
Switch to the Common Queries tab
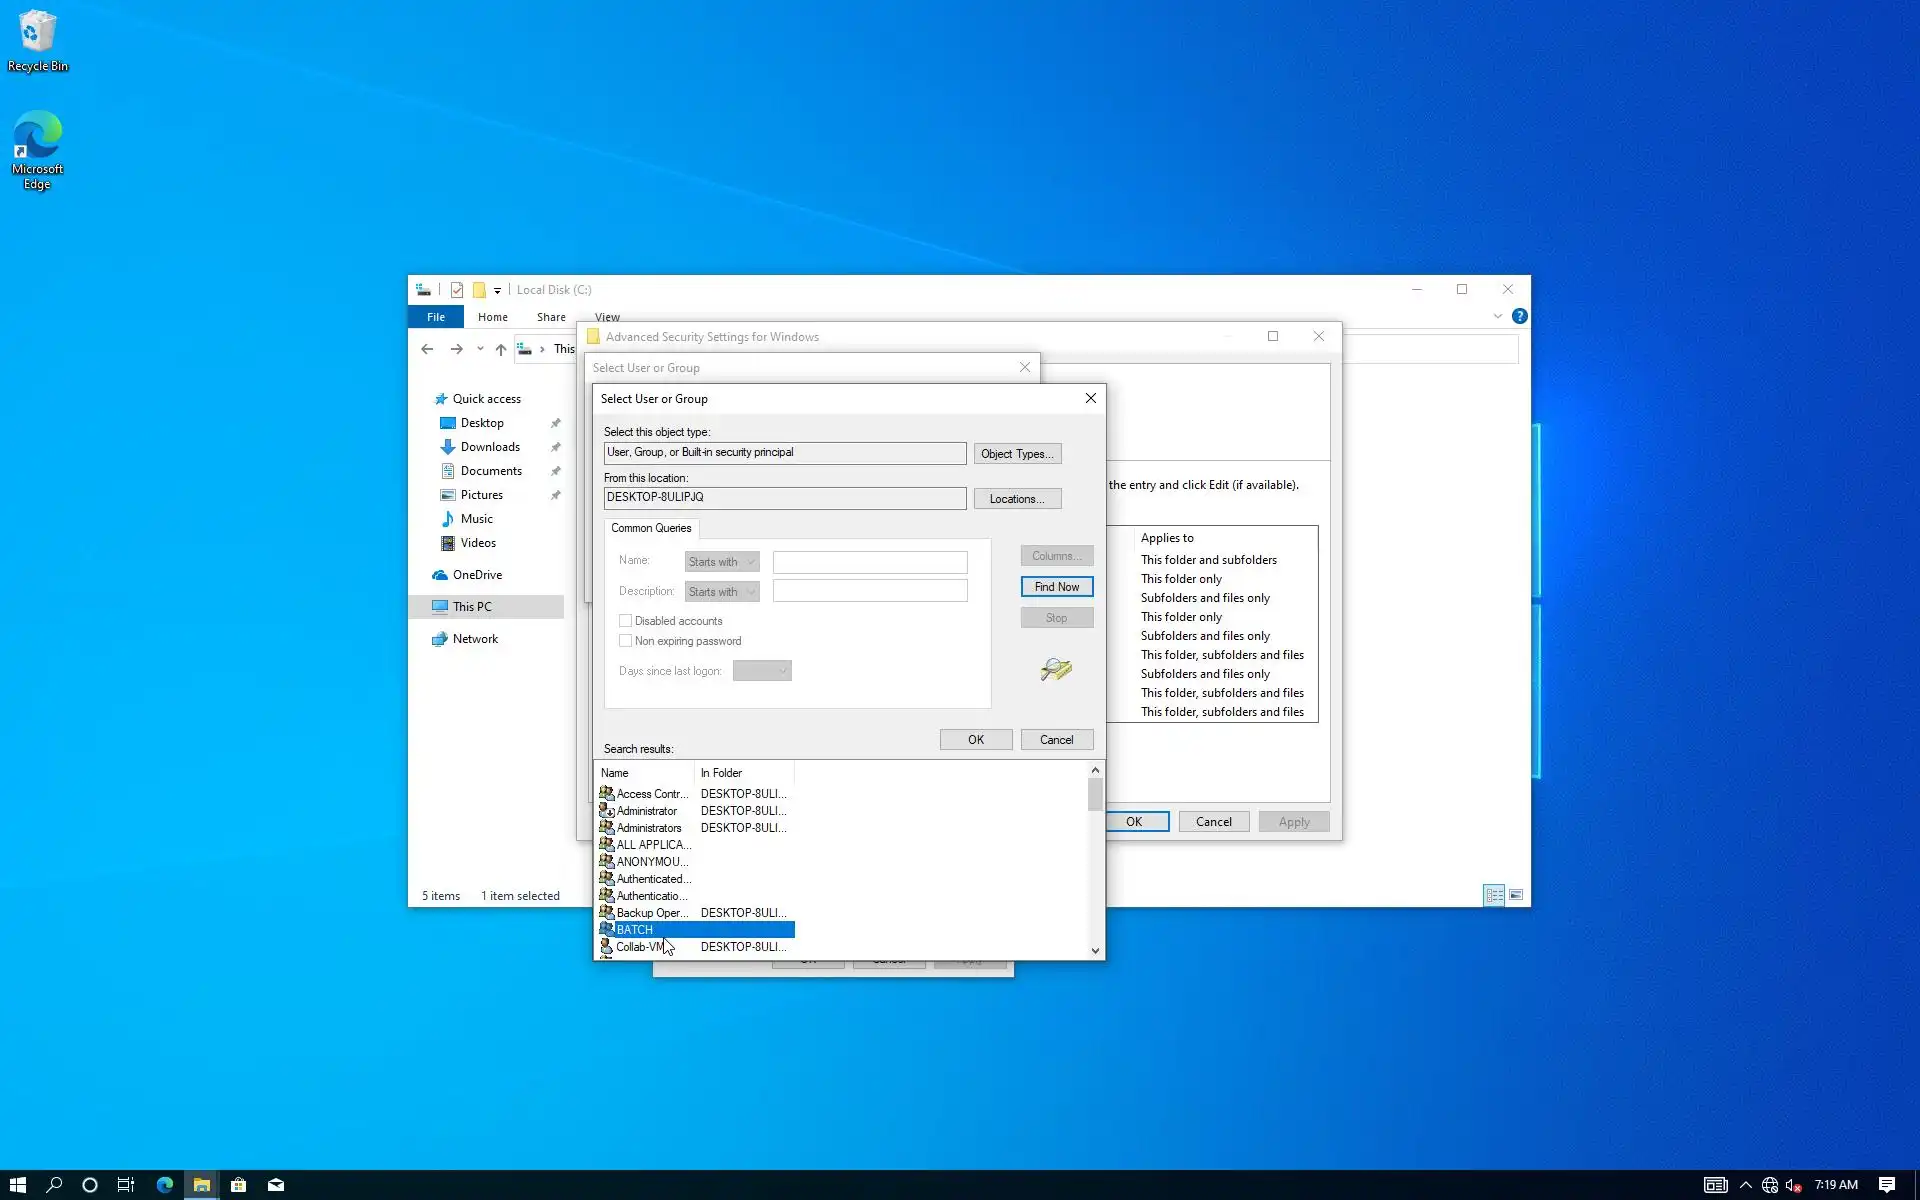click(651, 528)
